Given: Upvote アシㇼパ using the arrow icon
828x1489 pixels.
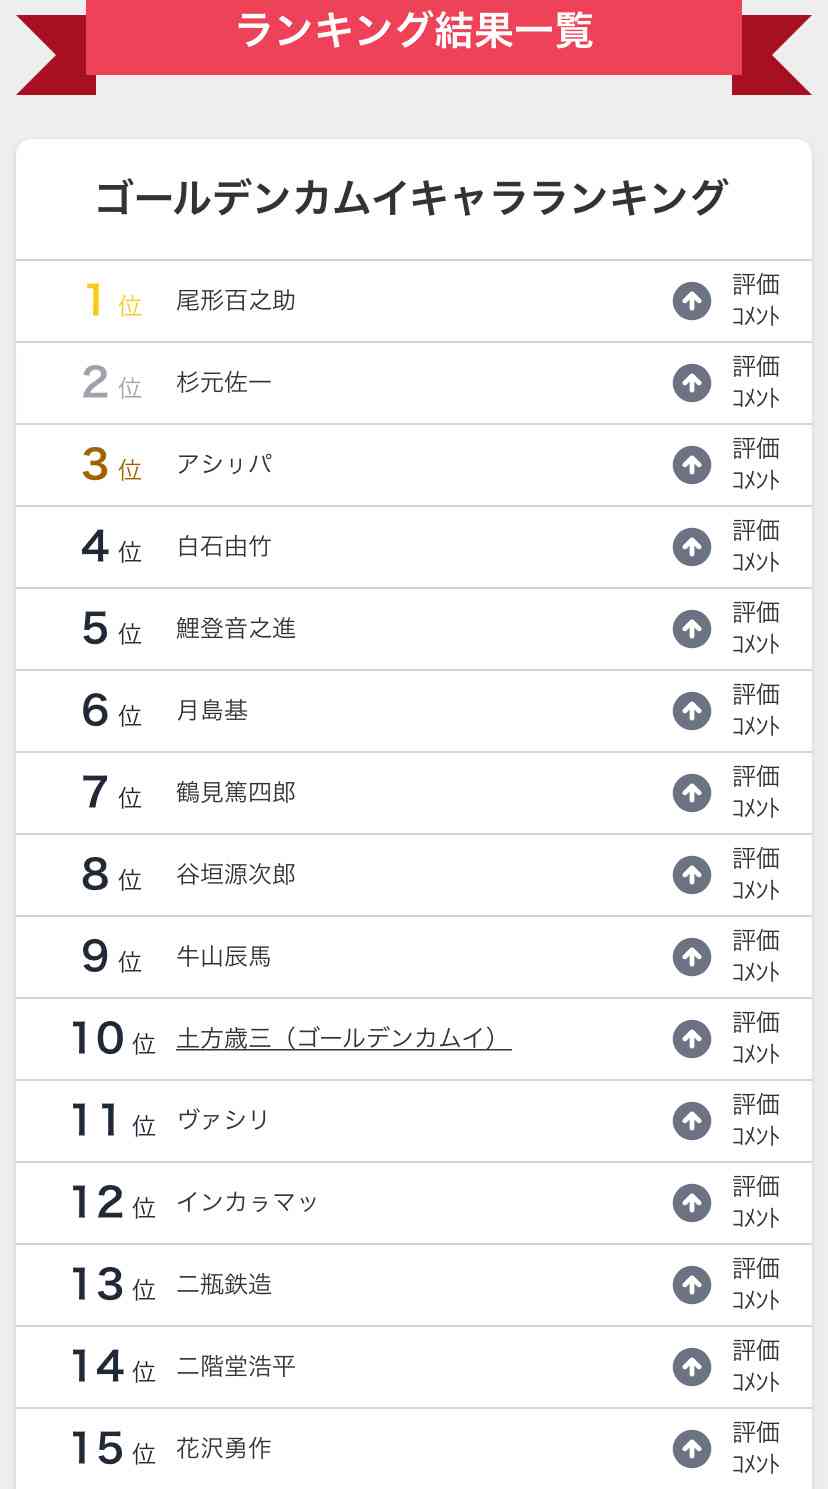Looking at the screenshot, I should click(x=691, y=465).
